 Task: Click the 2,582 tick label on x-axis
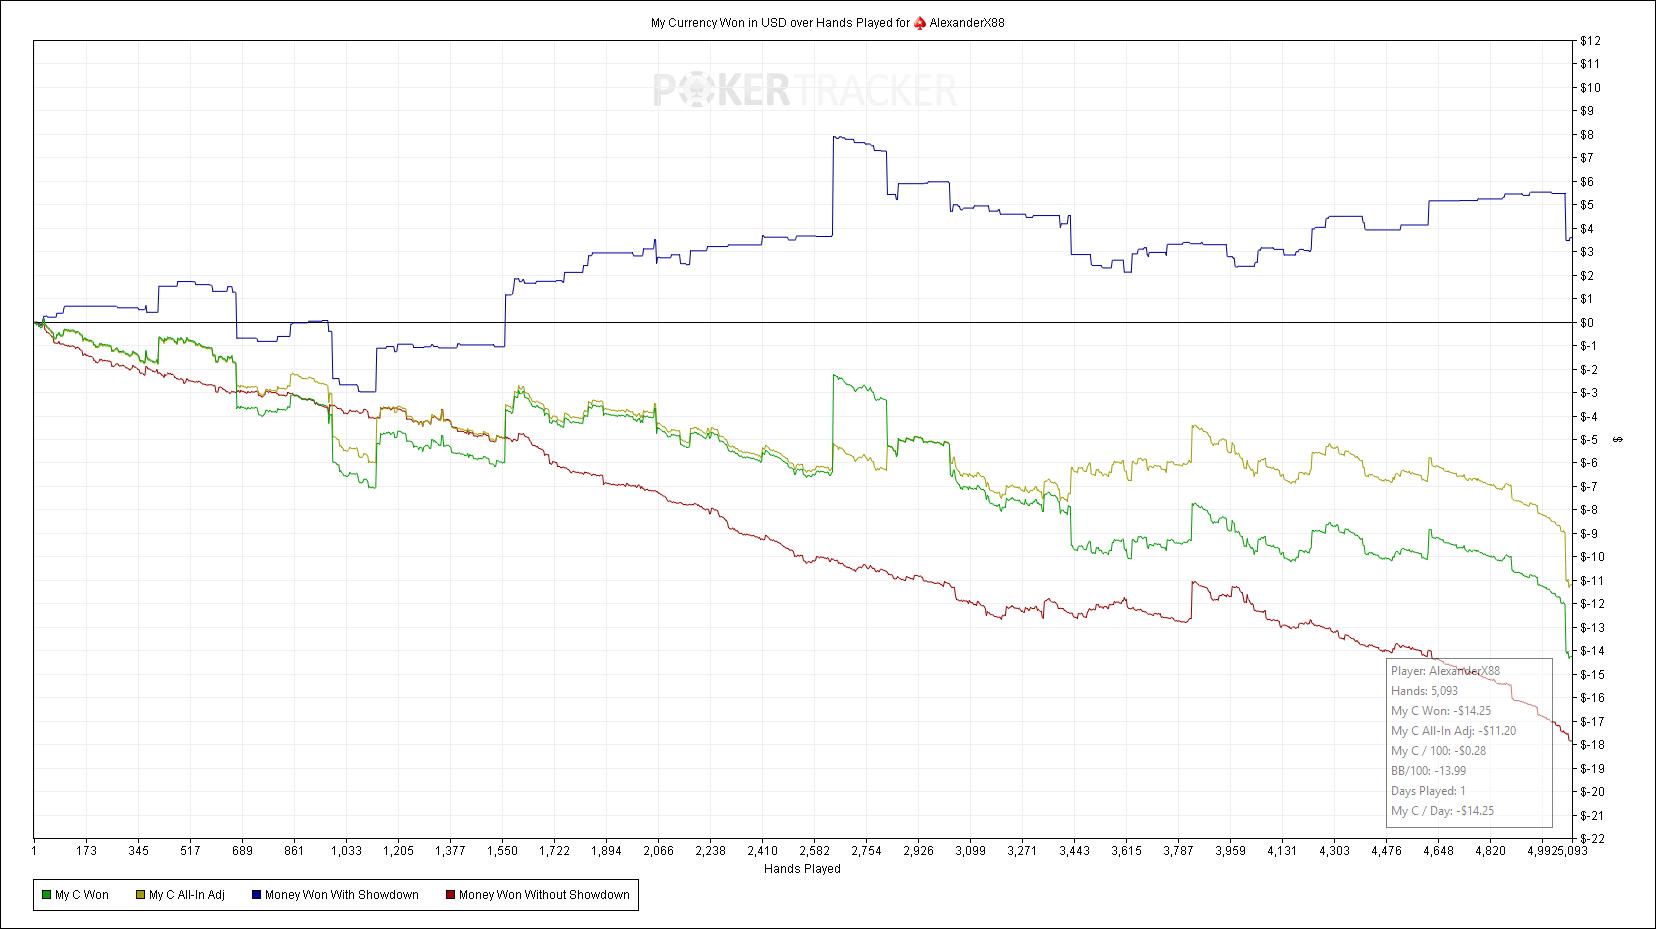point(814,851)
